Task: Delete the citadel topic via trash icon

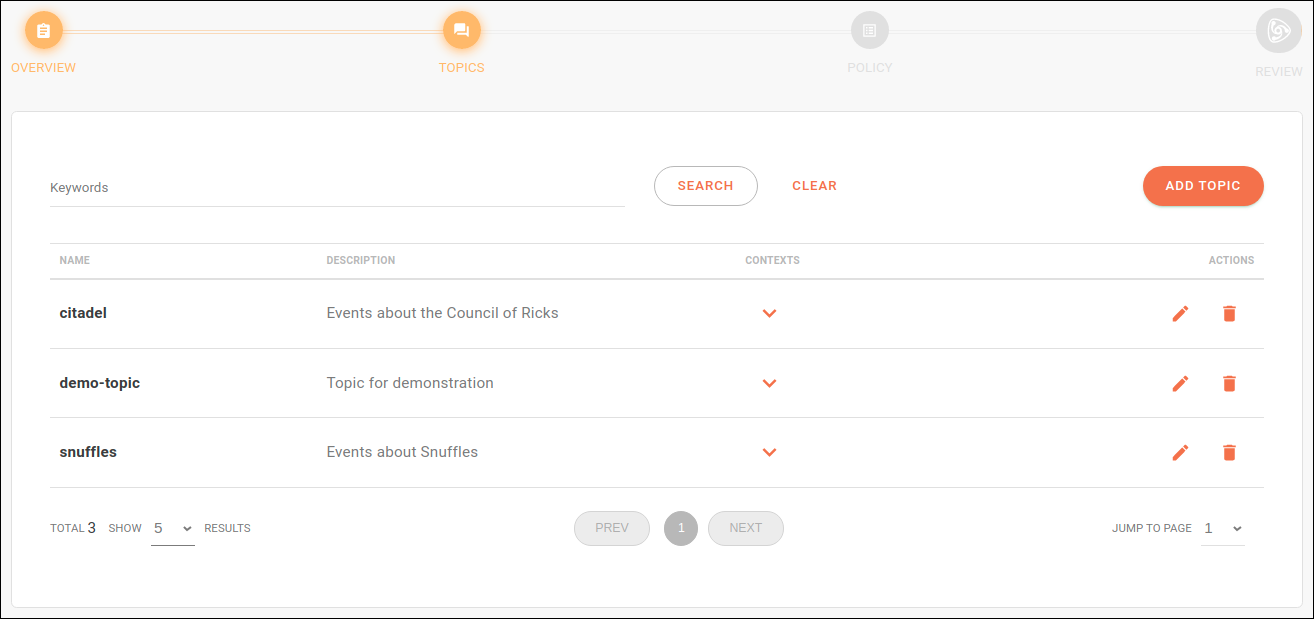Action: [1229, 313]
